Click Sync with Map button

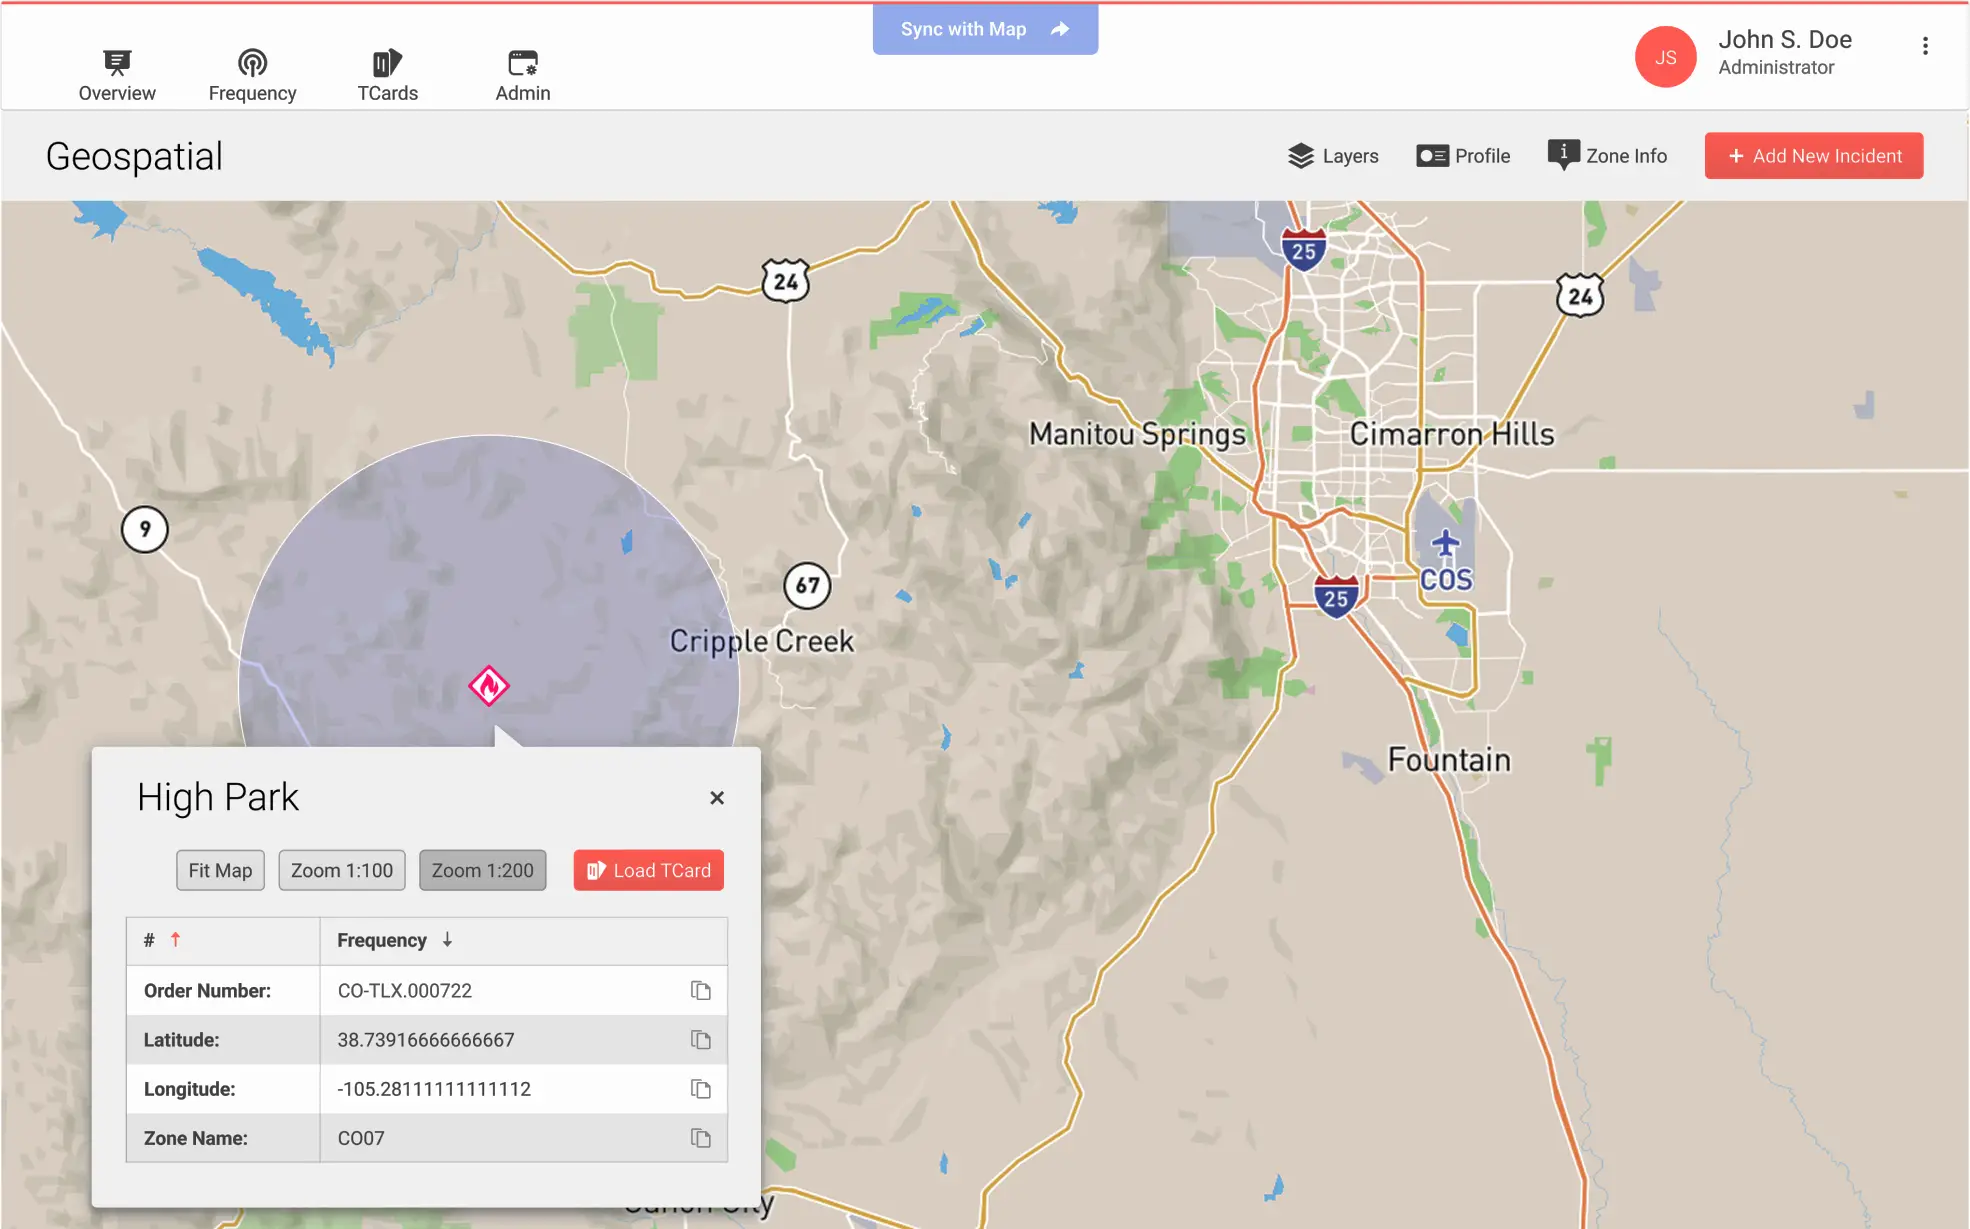tap(984, 29)
